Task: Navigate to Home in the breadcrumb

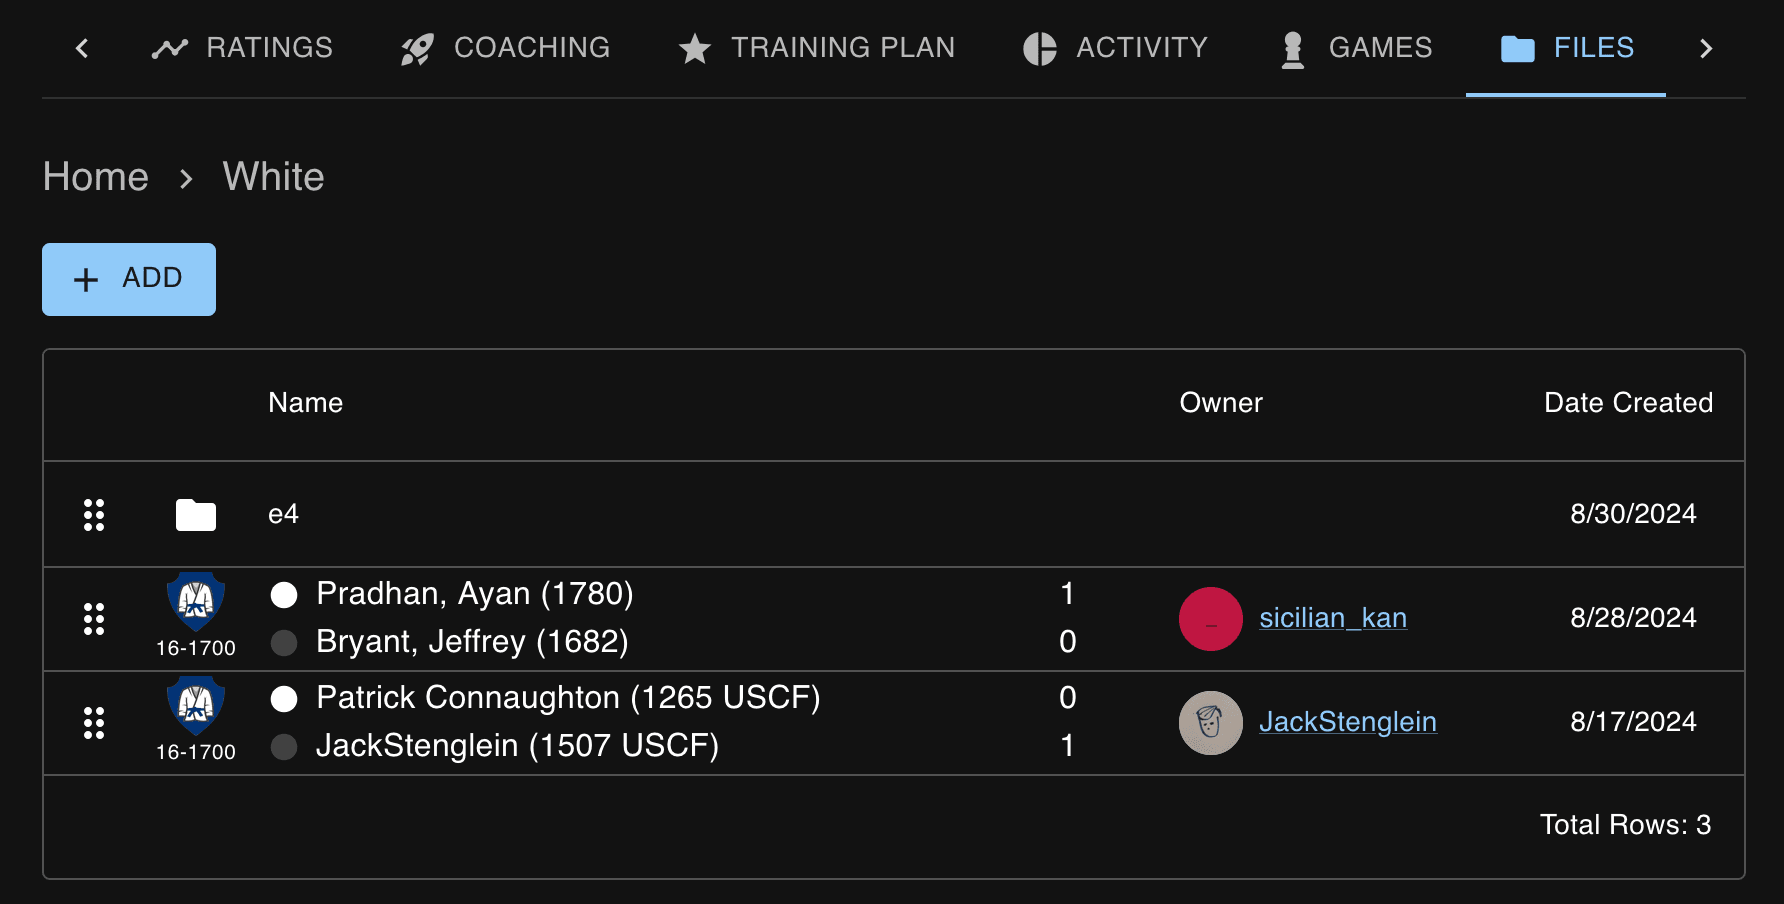Action: (96, 177)
